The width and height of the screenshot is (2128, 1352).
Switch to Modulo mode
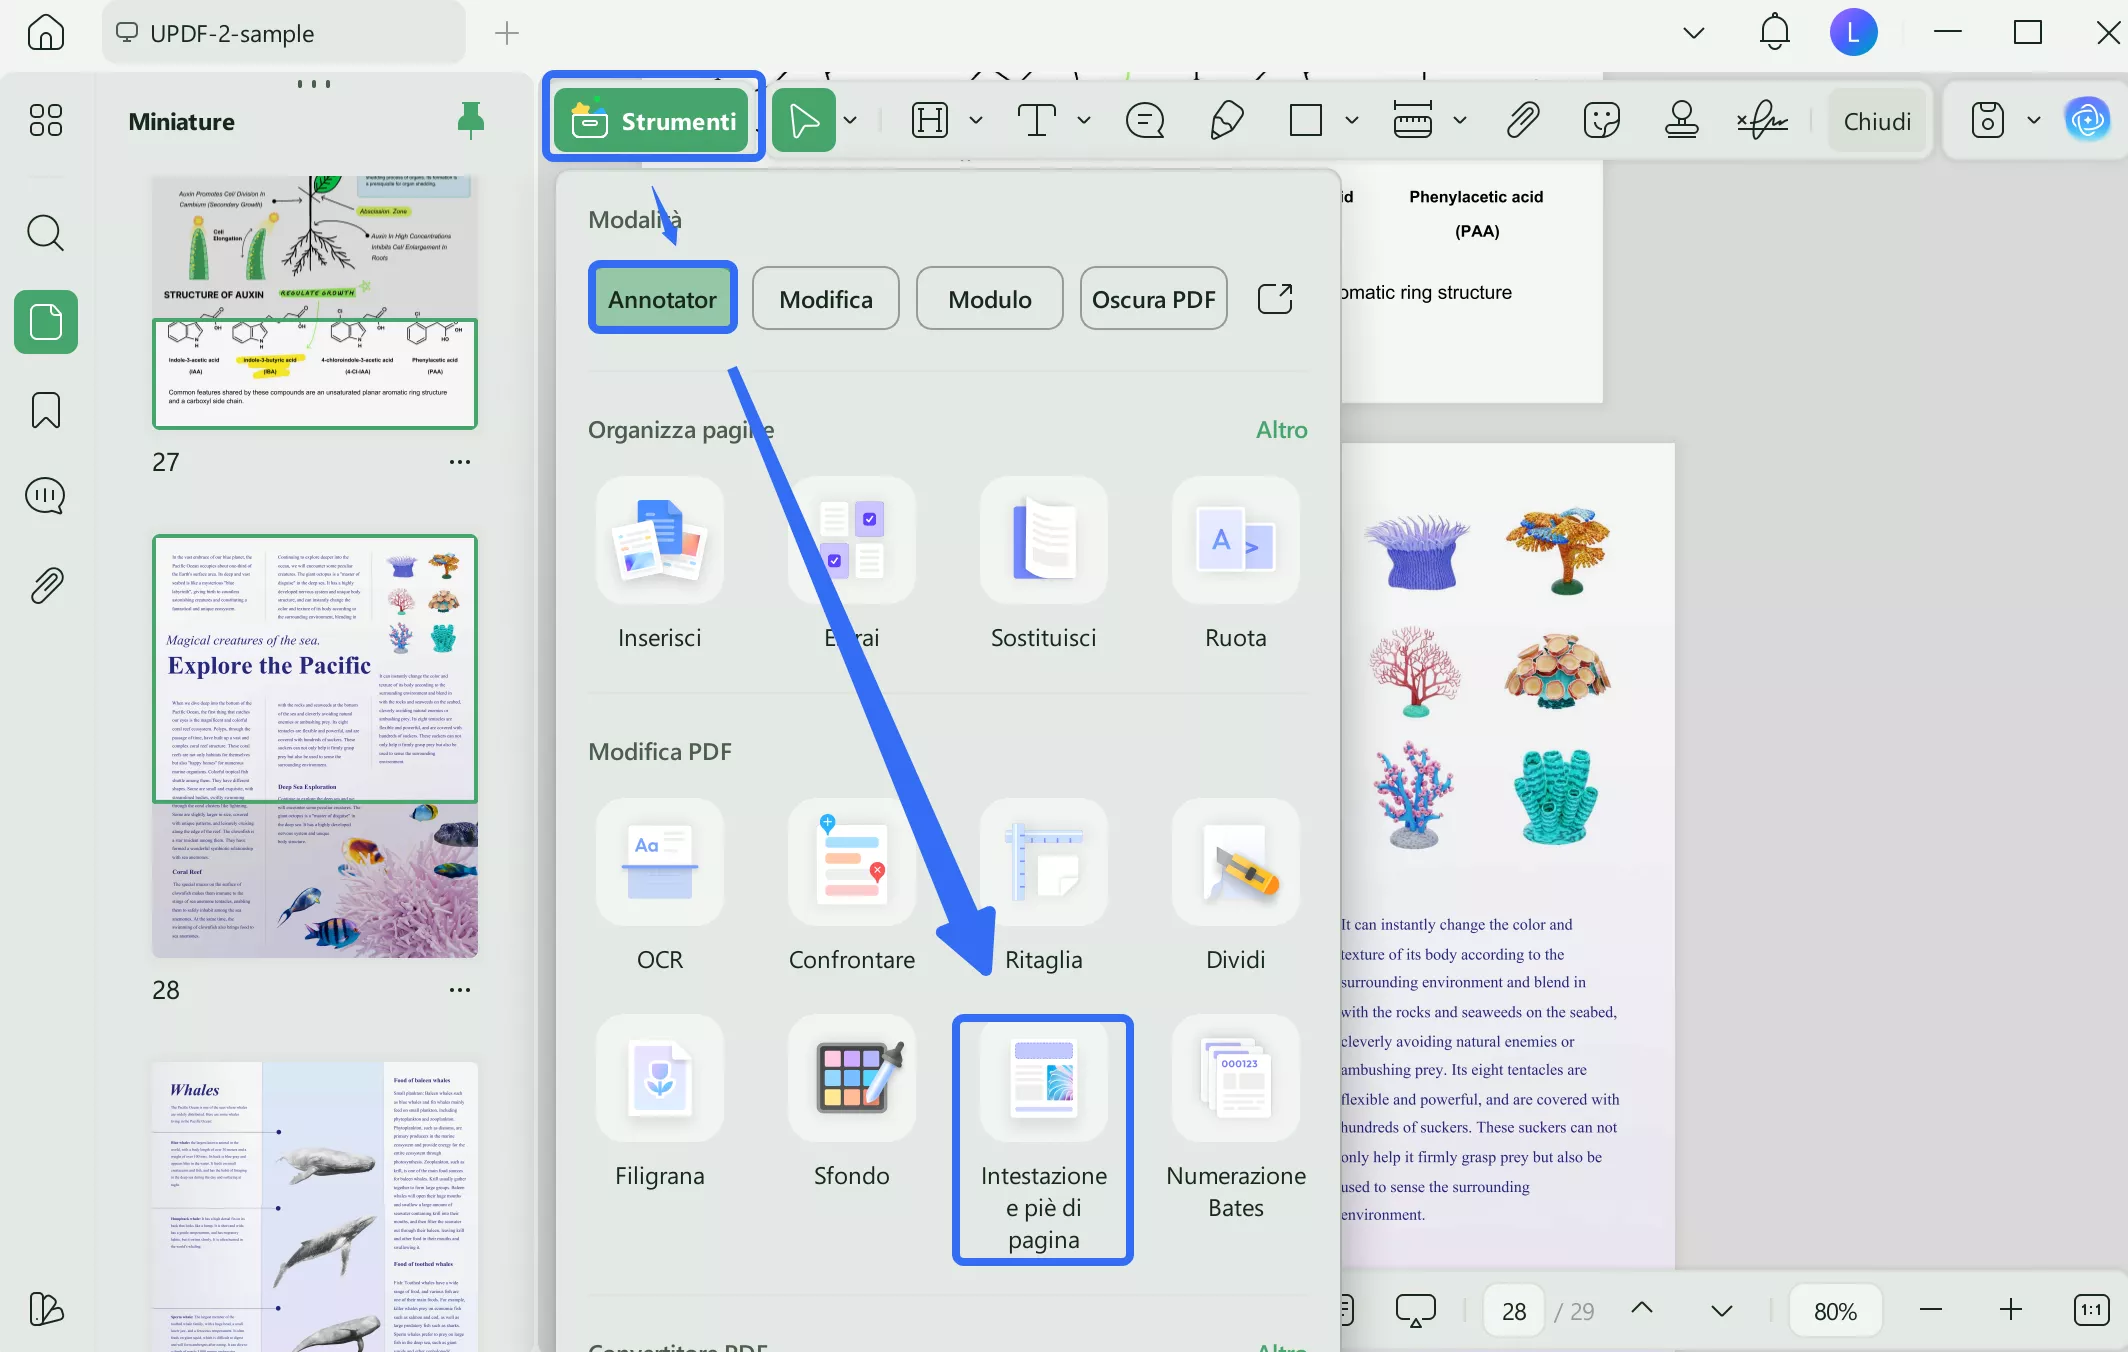tap(989, 299)
